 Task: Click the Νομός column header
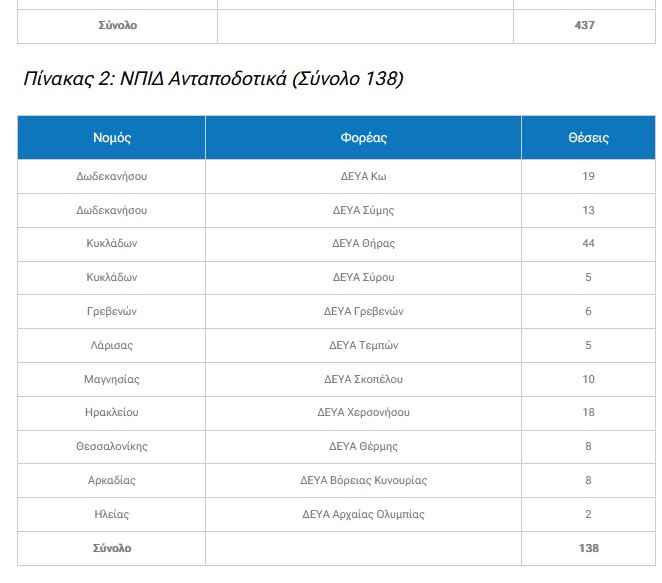point(112,138)
